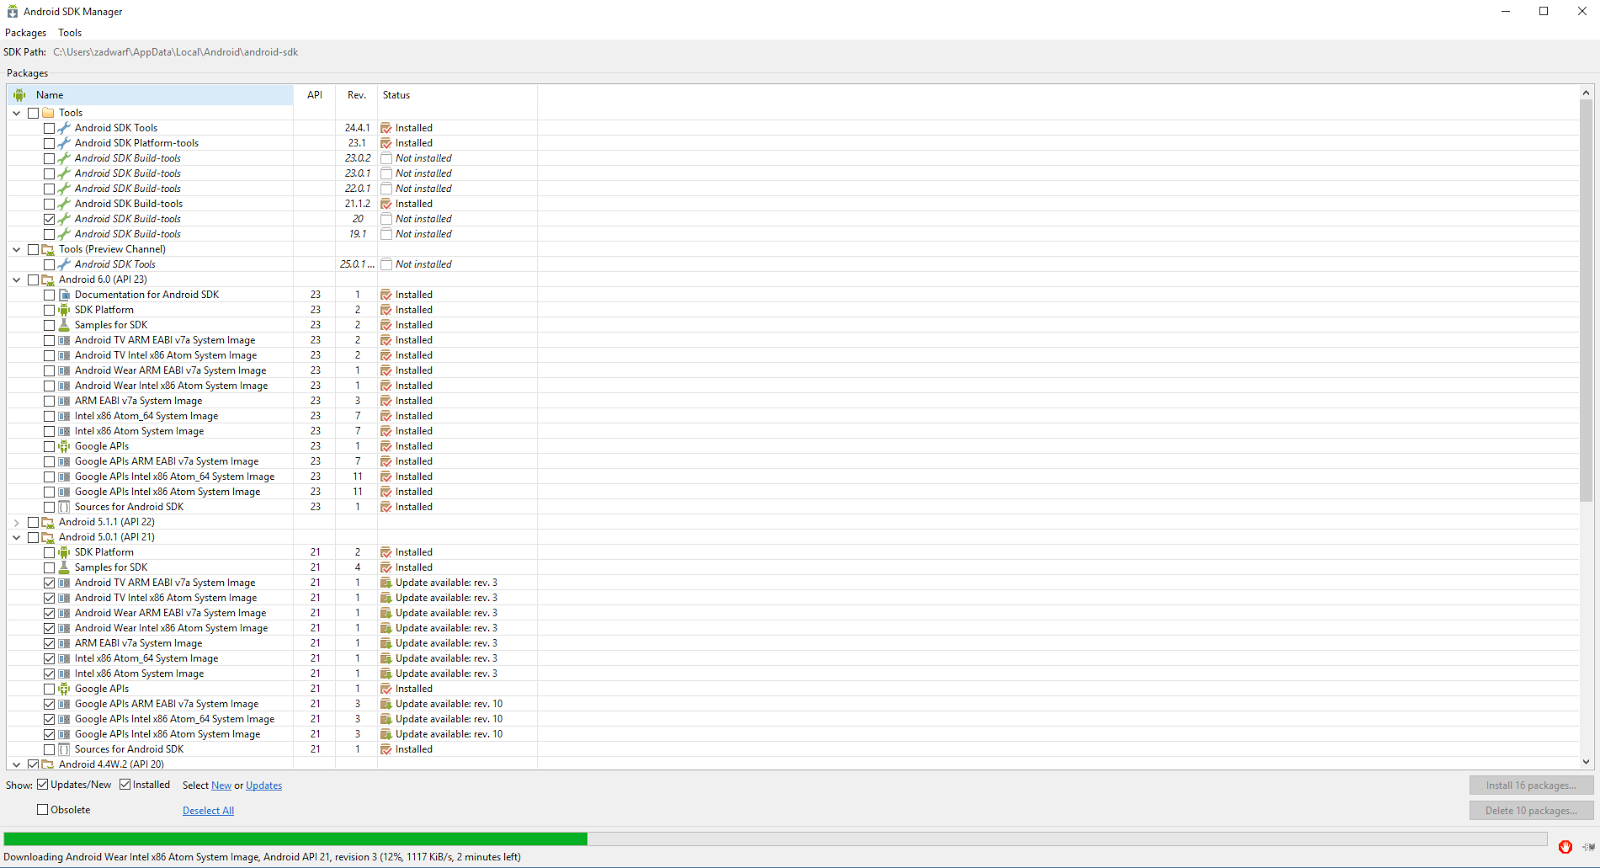The image size is (1600, 868).
Task: Click the API 21 Sources for Android SDK icon
Action: click(x=64, y=749)
